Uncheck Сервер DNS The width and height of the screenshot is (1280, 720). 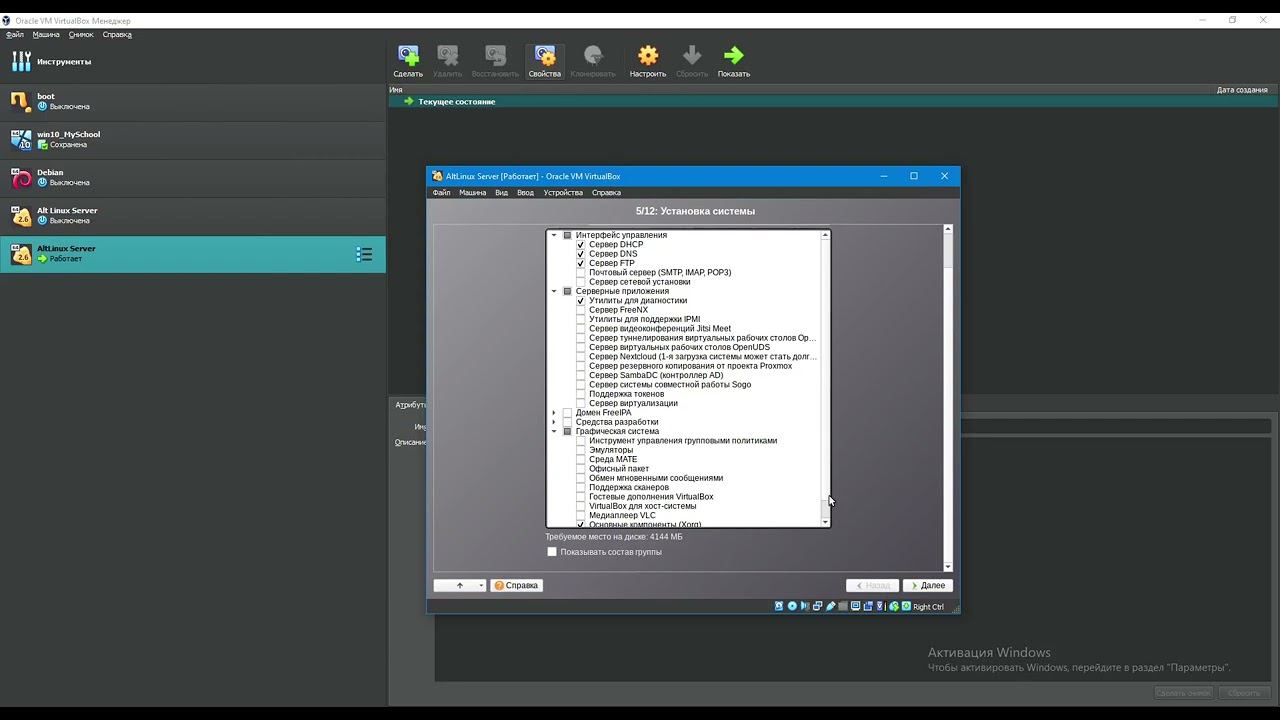point(580,254)
